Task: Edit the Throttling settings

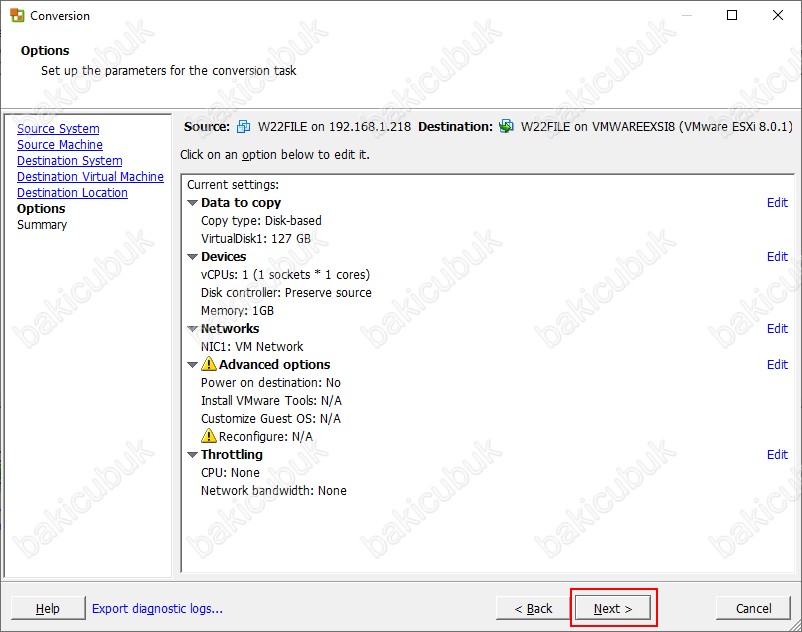Action: (777, 454)
